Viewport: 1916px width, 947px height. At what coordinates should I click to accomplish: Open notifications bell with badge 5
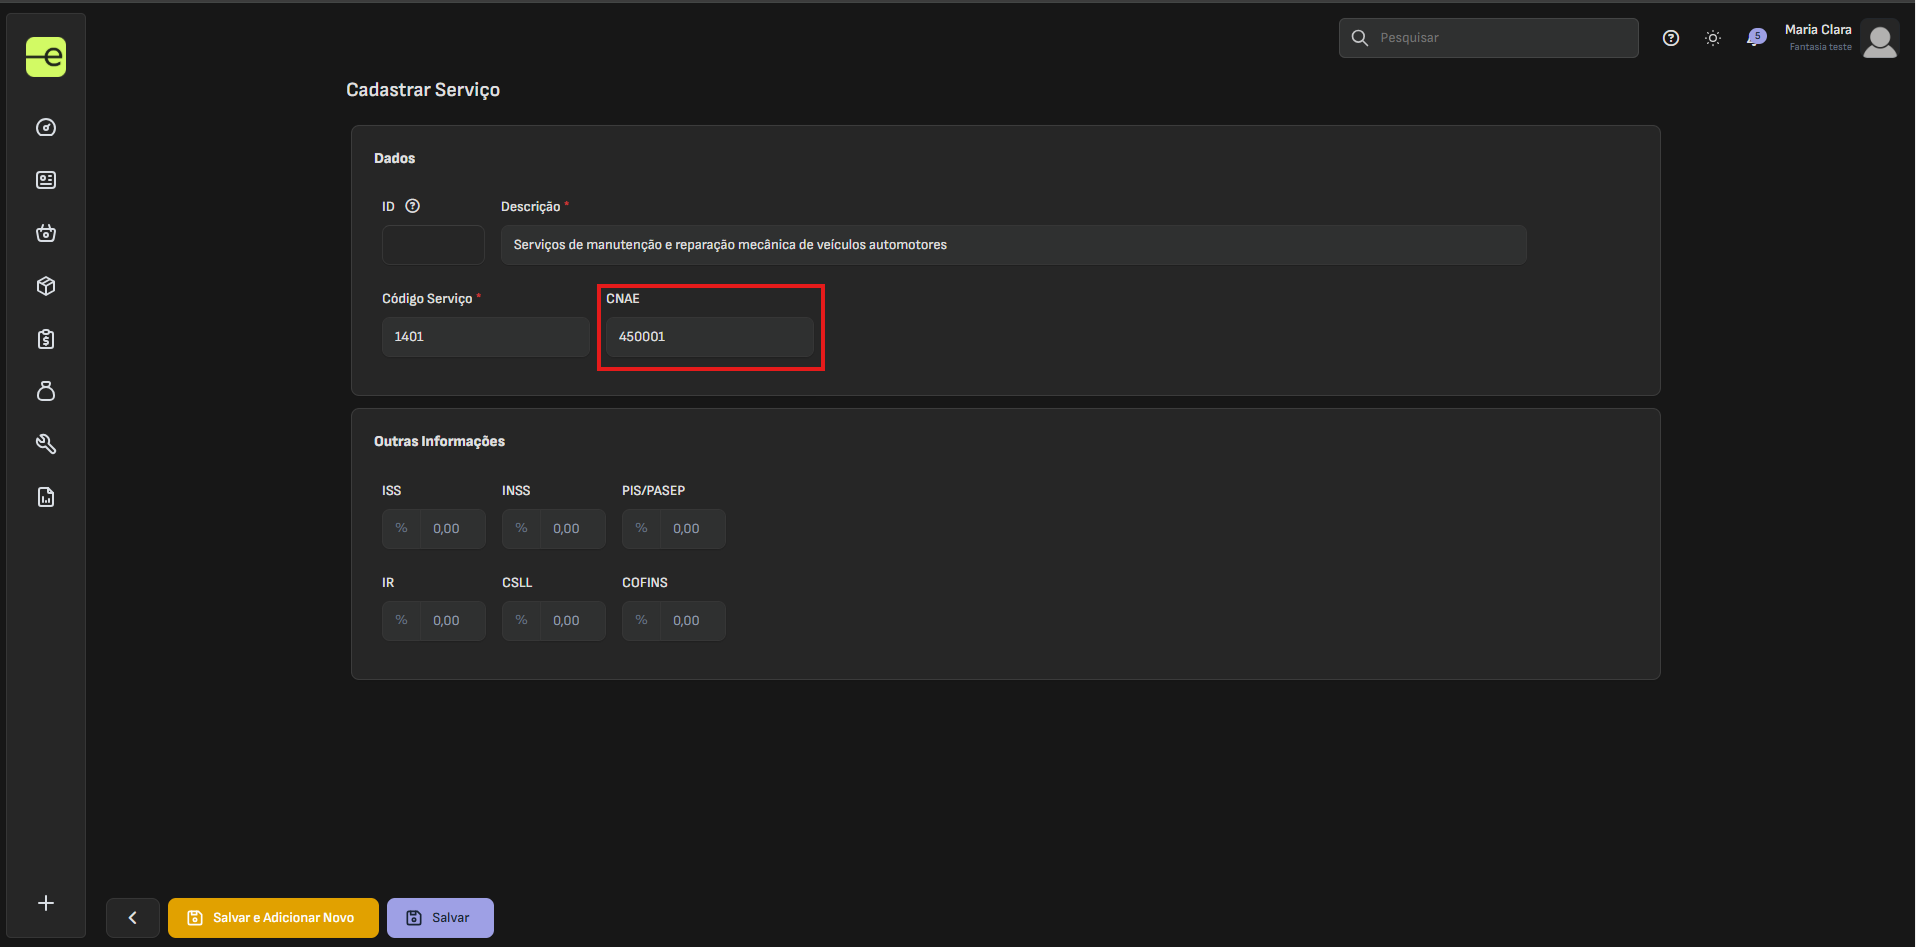click(x=1756, y=37)
